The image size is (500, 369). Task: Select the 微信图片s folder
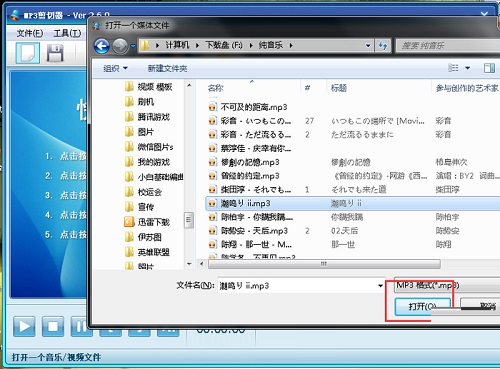[x=155, y=147]
